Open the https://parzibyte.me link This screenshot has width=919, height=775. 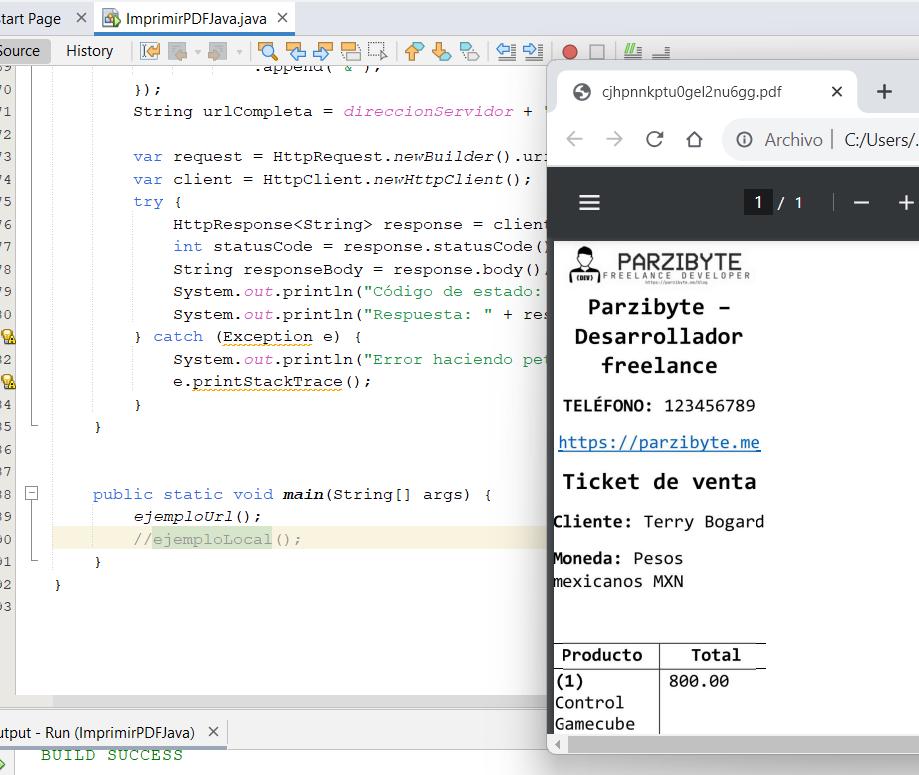click(x=659, y=443)
